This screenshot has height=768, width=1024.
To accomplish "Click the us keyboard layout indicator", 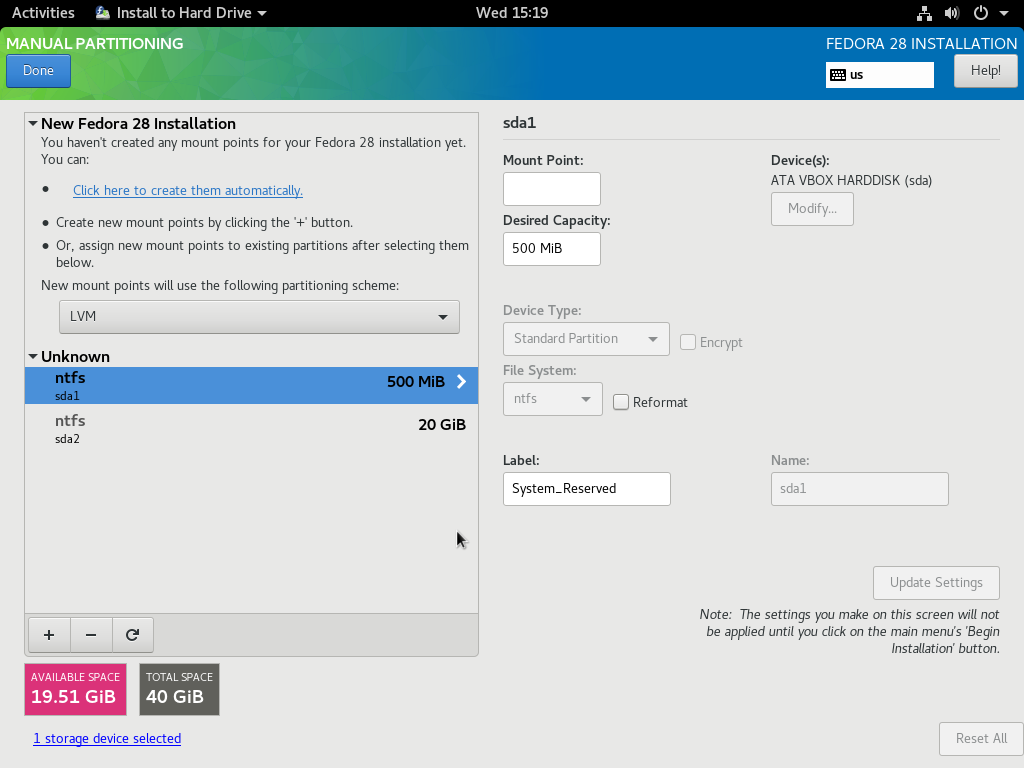I will (x=880, y=75).
